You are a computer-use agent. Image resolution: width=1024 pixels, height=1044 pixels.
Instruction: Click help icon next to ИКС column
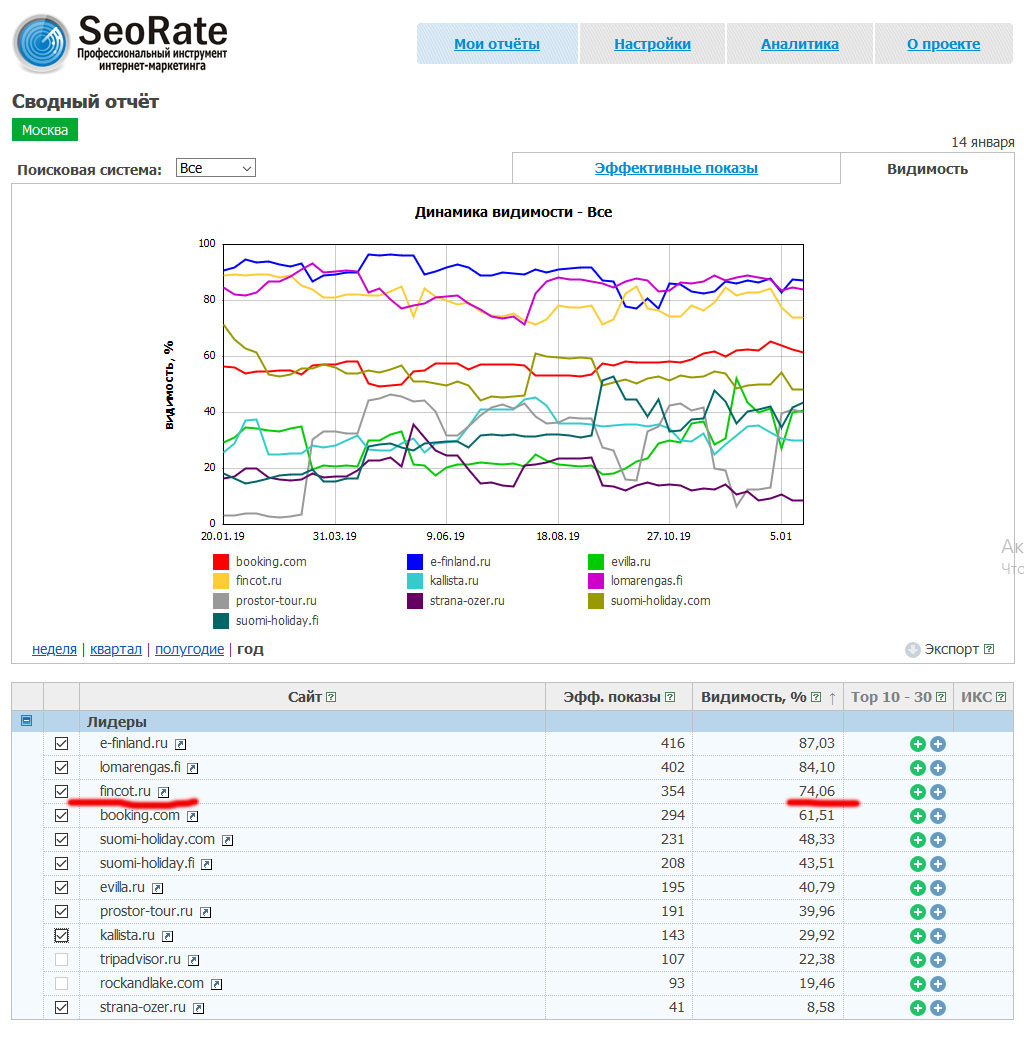tap(1001, 697)
